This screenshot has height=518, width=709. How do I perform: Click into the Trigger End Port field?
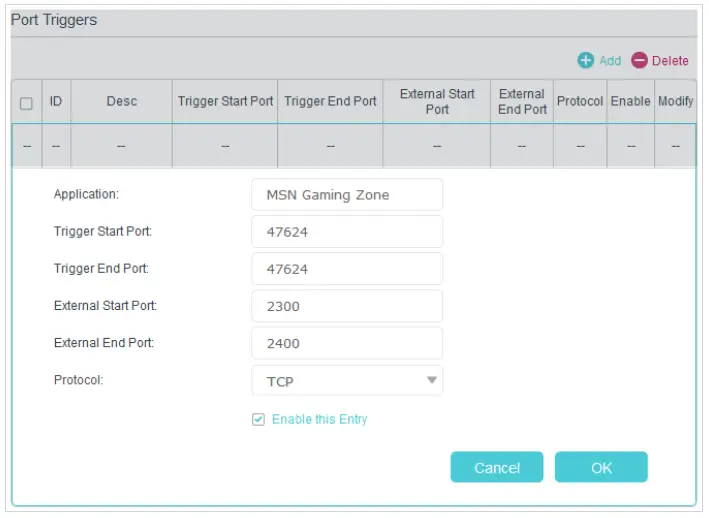(346, 269)
